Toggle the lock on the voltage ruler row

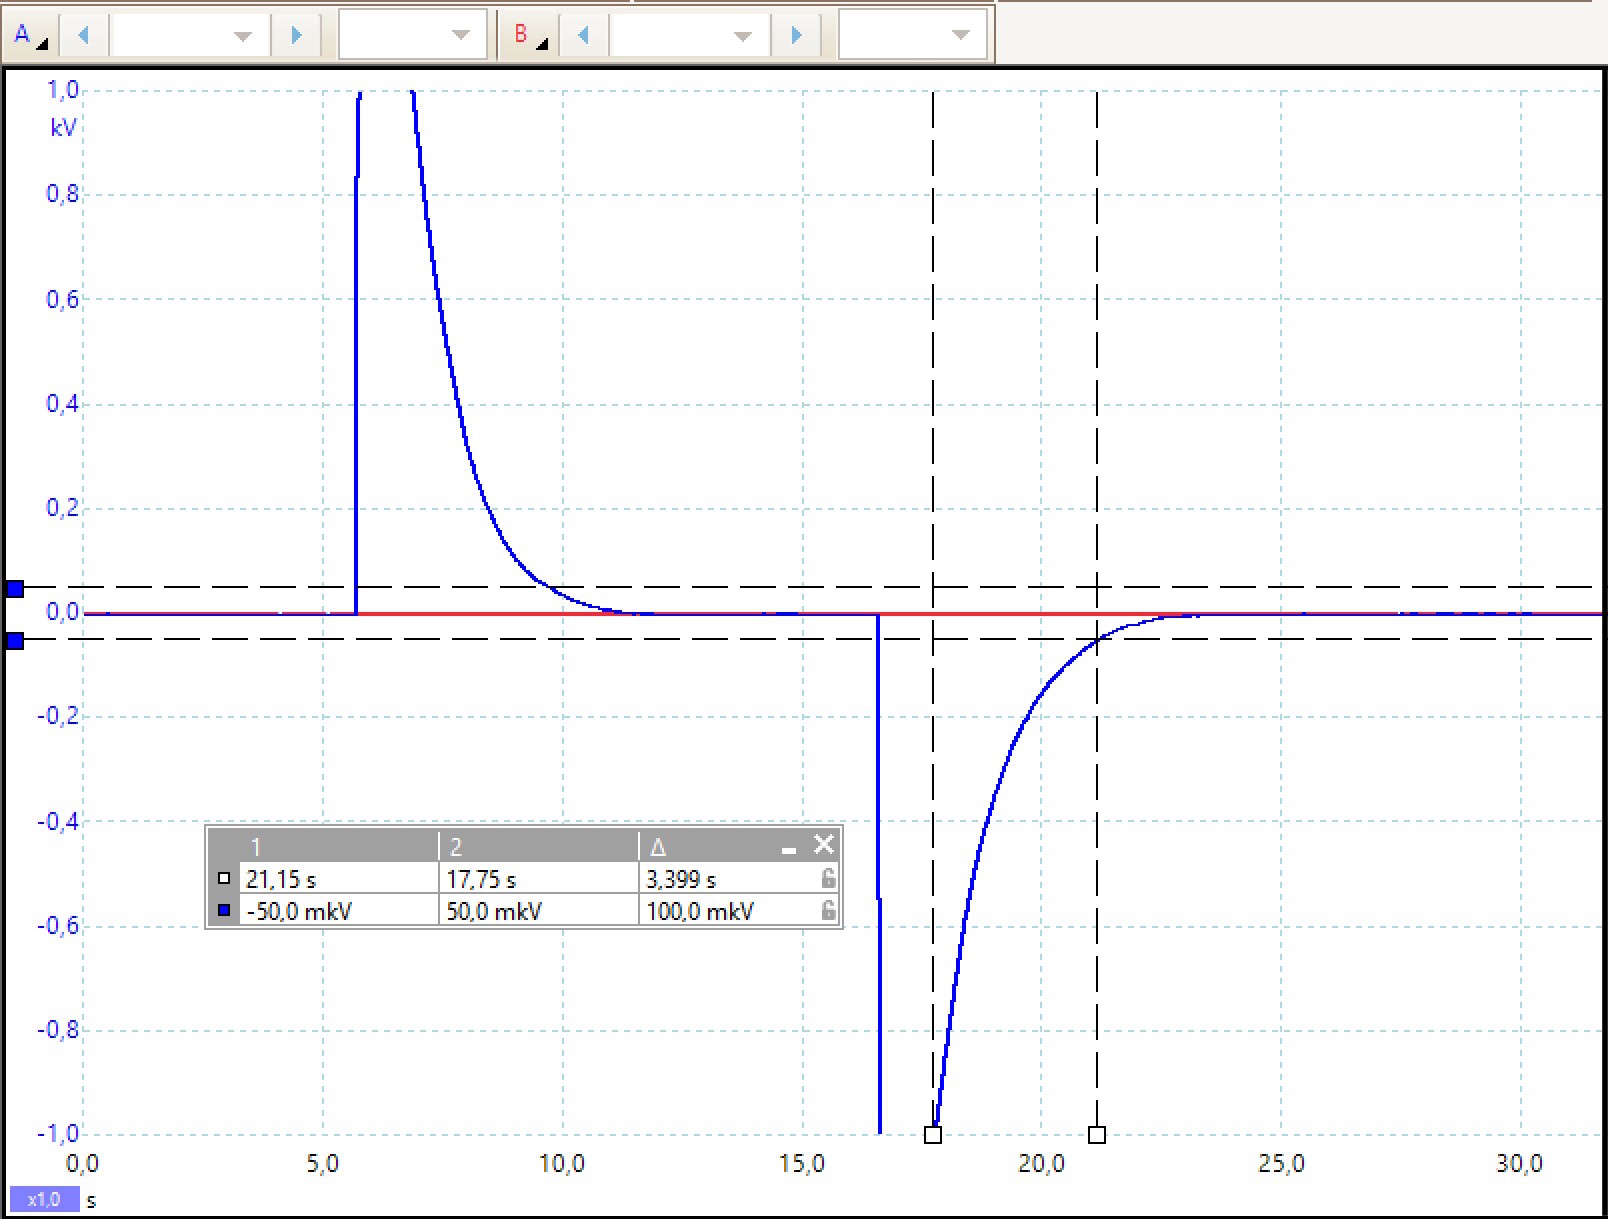point(828,910)
